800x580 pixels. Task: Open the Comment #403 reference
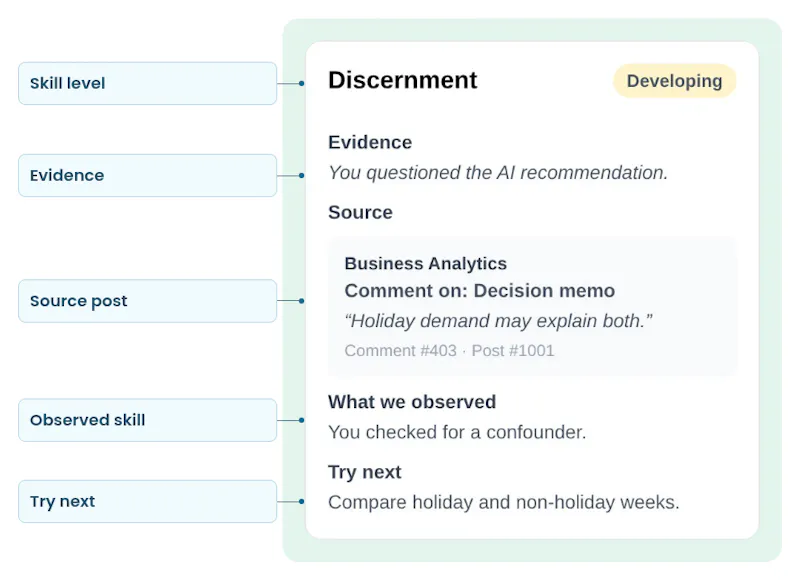pyautogui.click(x=401, y=351)
